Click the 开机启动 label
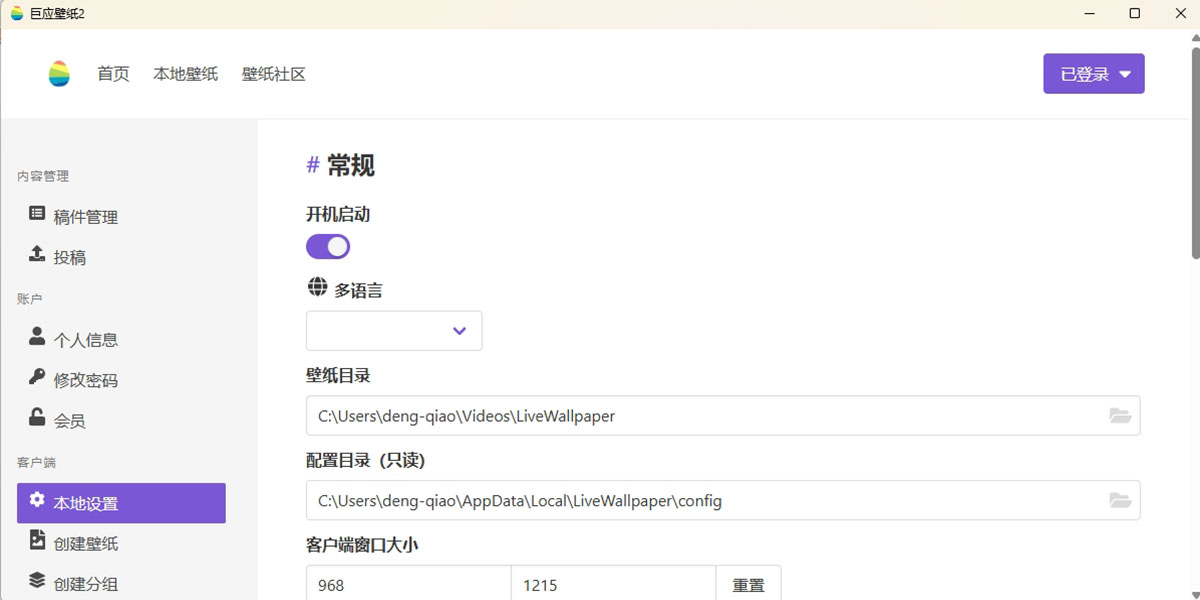1200x600 pixels. click(x=338, y=214)
